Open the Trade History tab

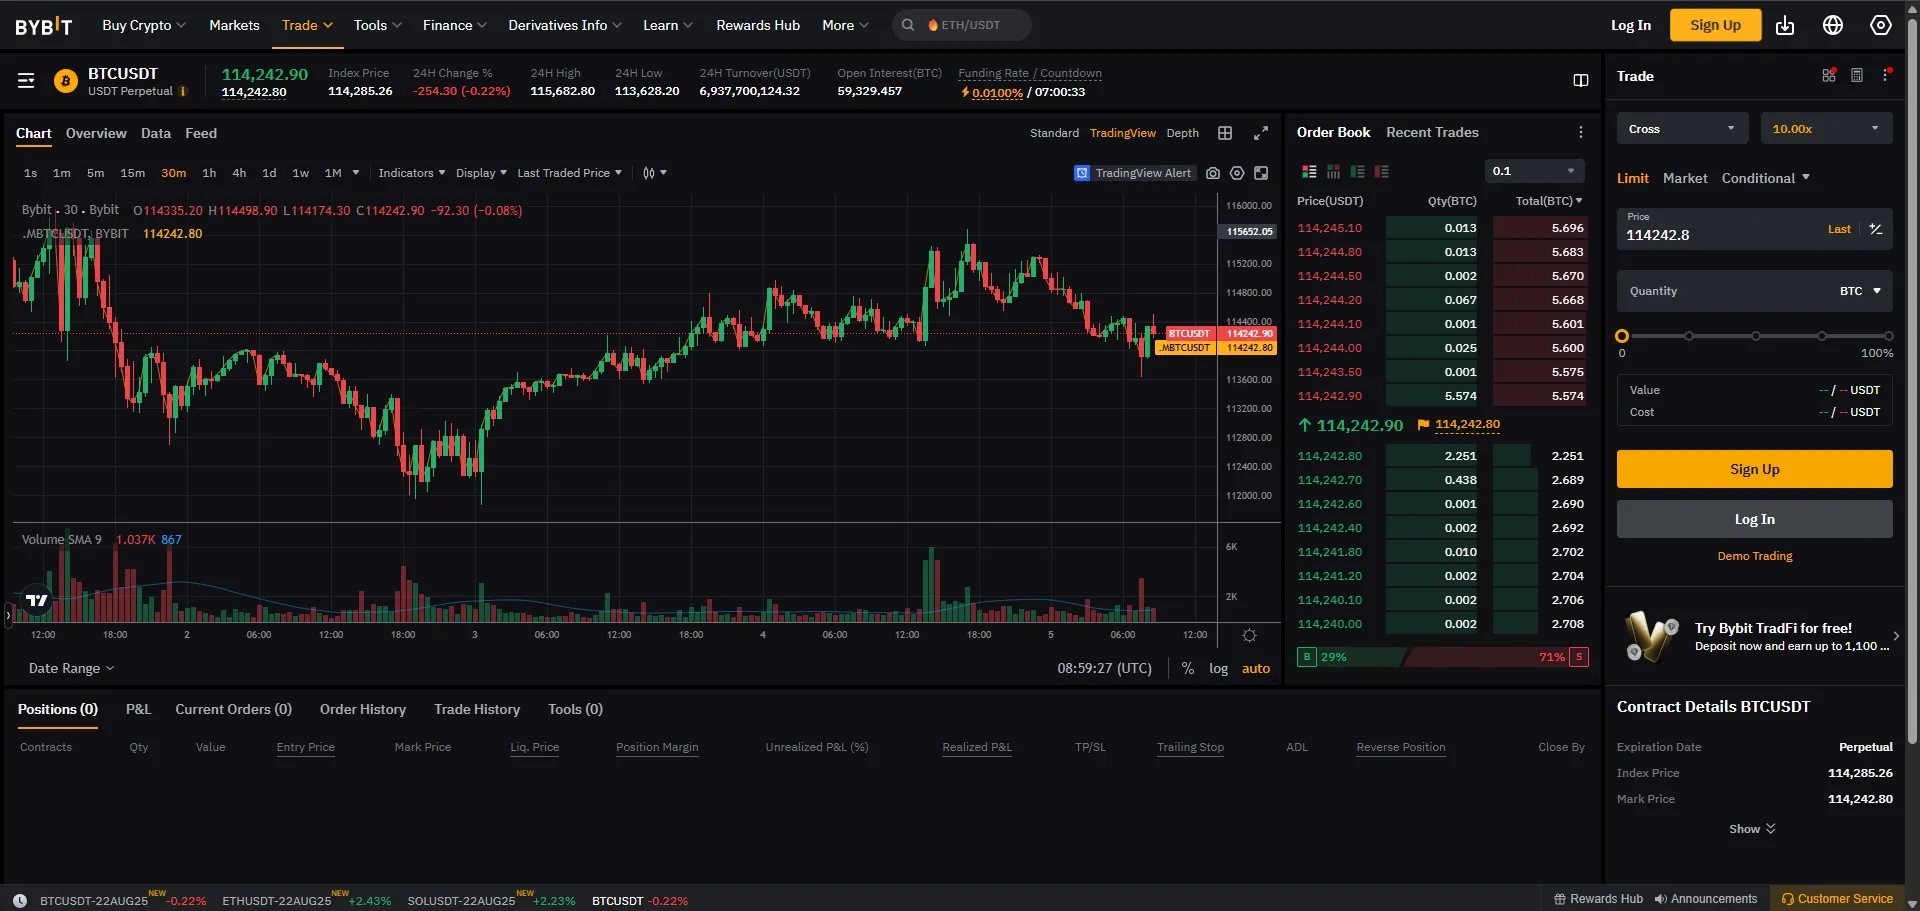click(477, 709)
